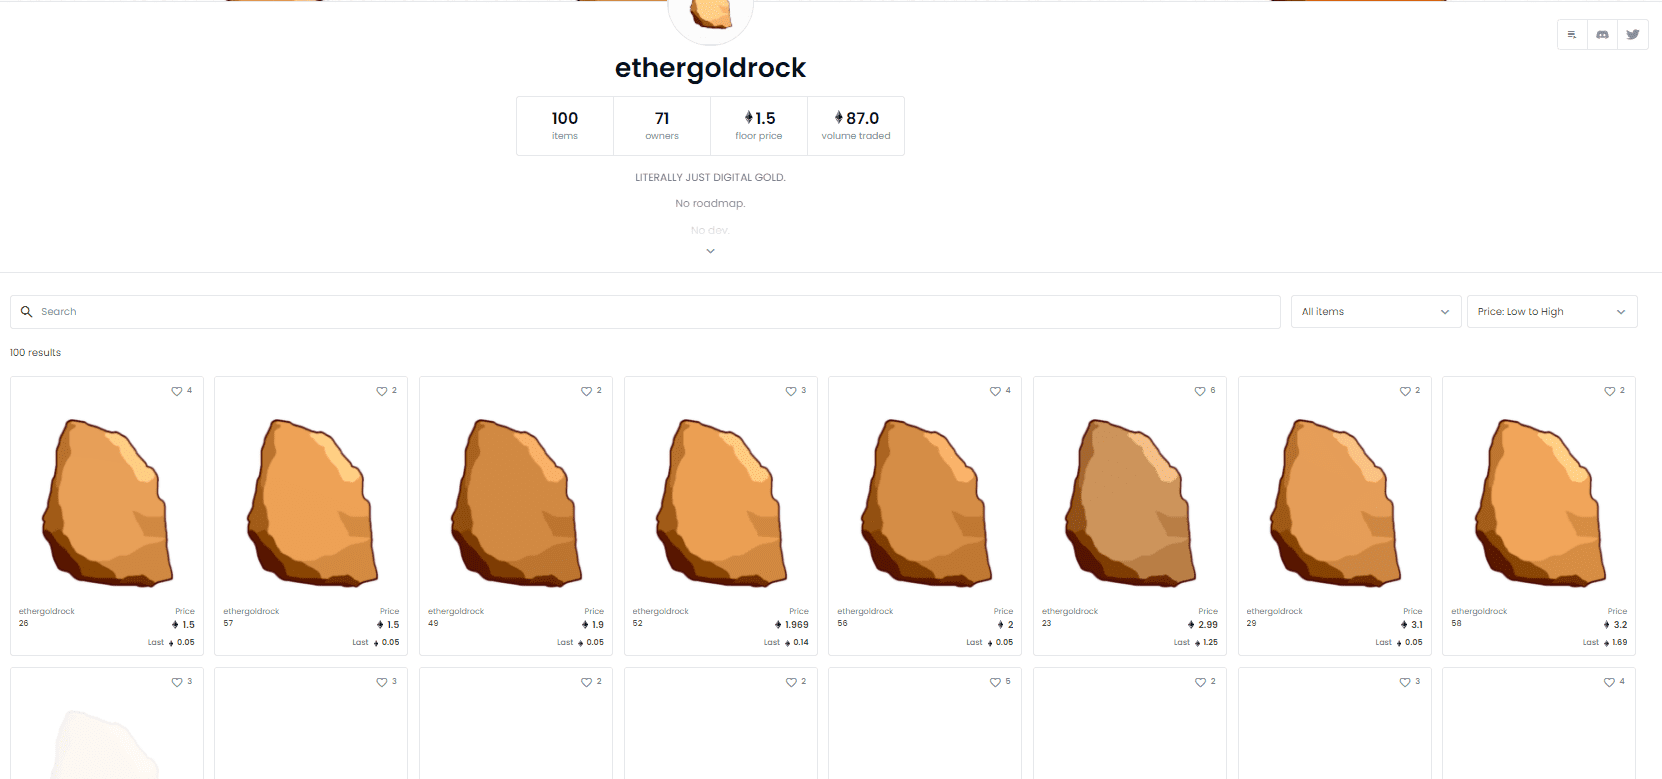Screen dimensions: 1662x779
Task: Click the 87.0 volume traded stat
Action: click(856, 126)
